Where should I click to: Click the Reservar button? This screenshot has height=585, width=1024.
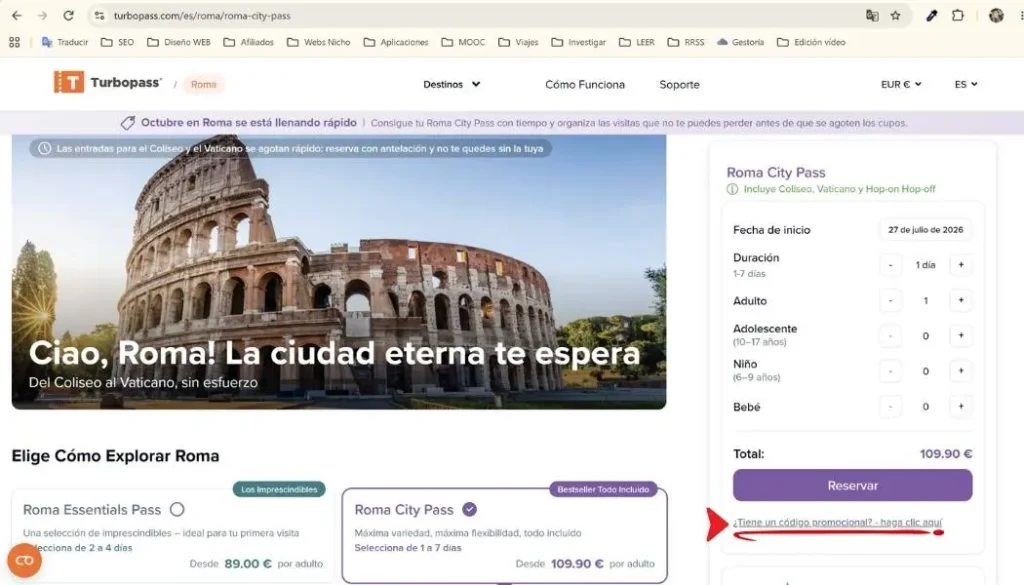[x=852, y=485]
